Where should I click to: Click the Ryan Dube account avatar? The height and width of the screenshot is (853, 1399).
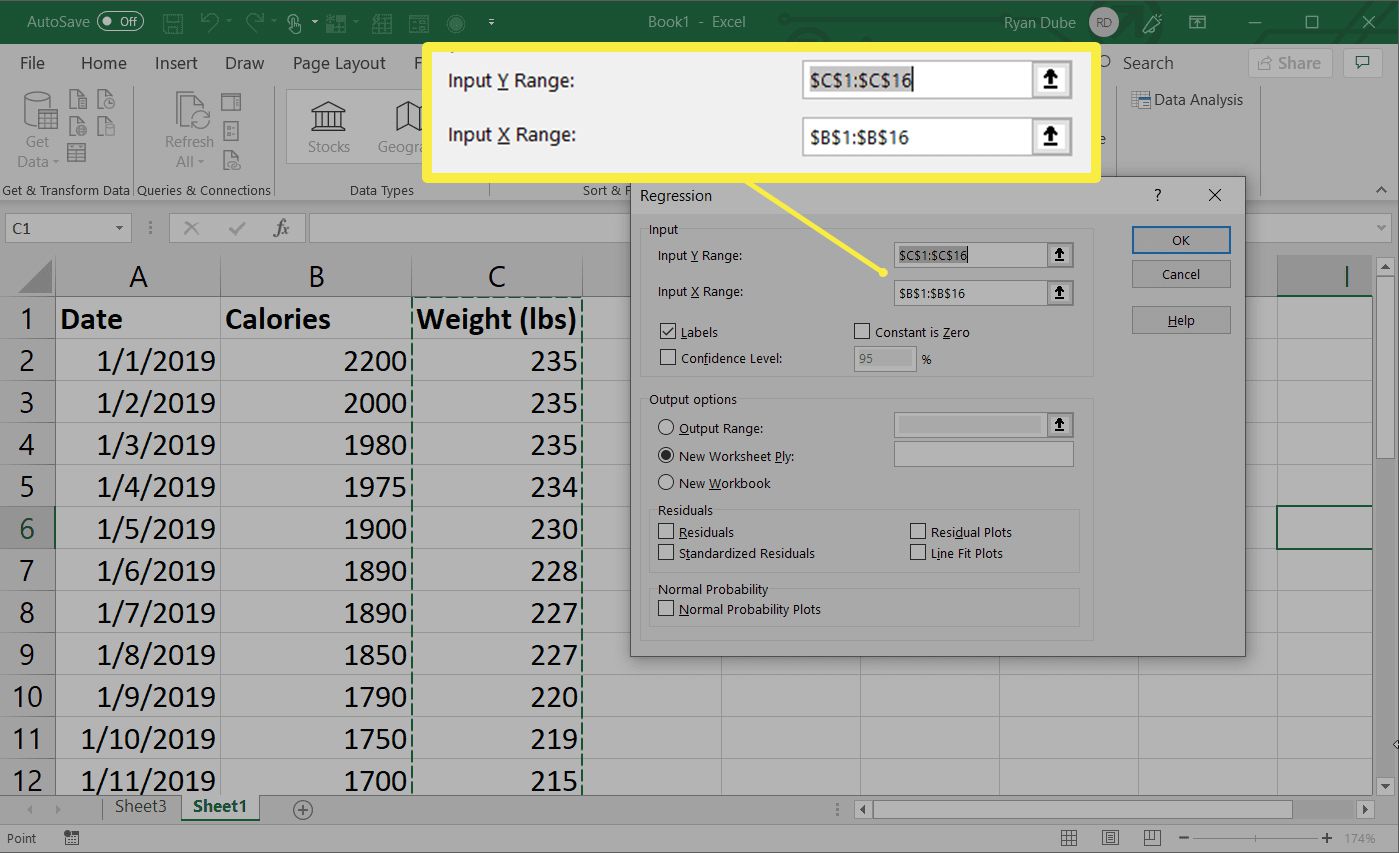pos(1103,22)
